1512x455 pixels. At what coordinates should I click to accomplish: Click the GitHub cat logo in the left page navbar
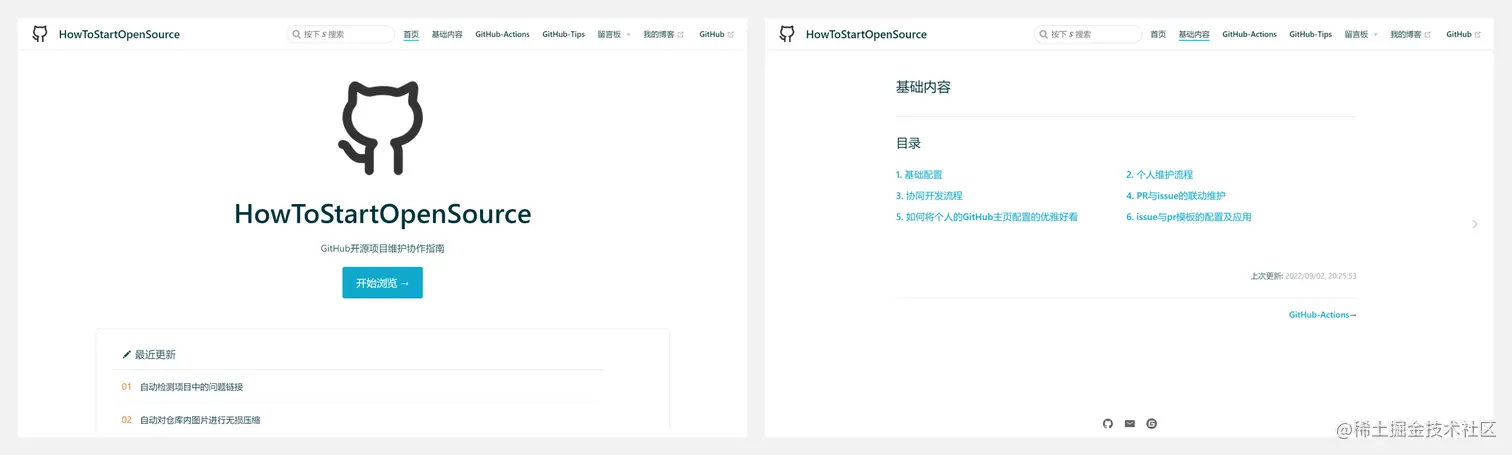tap(40, 34)
